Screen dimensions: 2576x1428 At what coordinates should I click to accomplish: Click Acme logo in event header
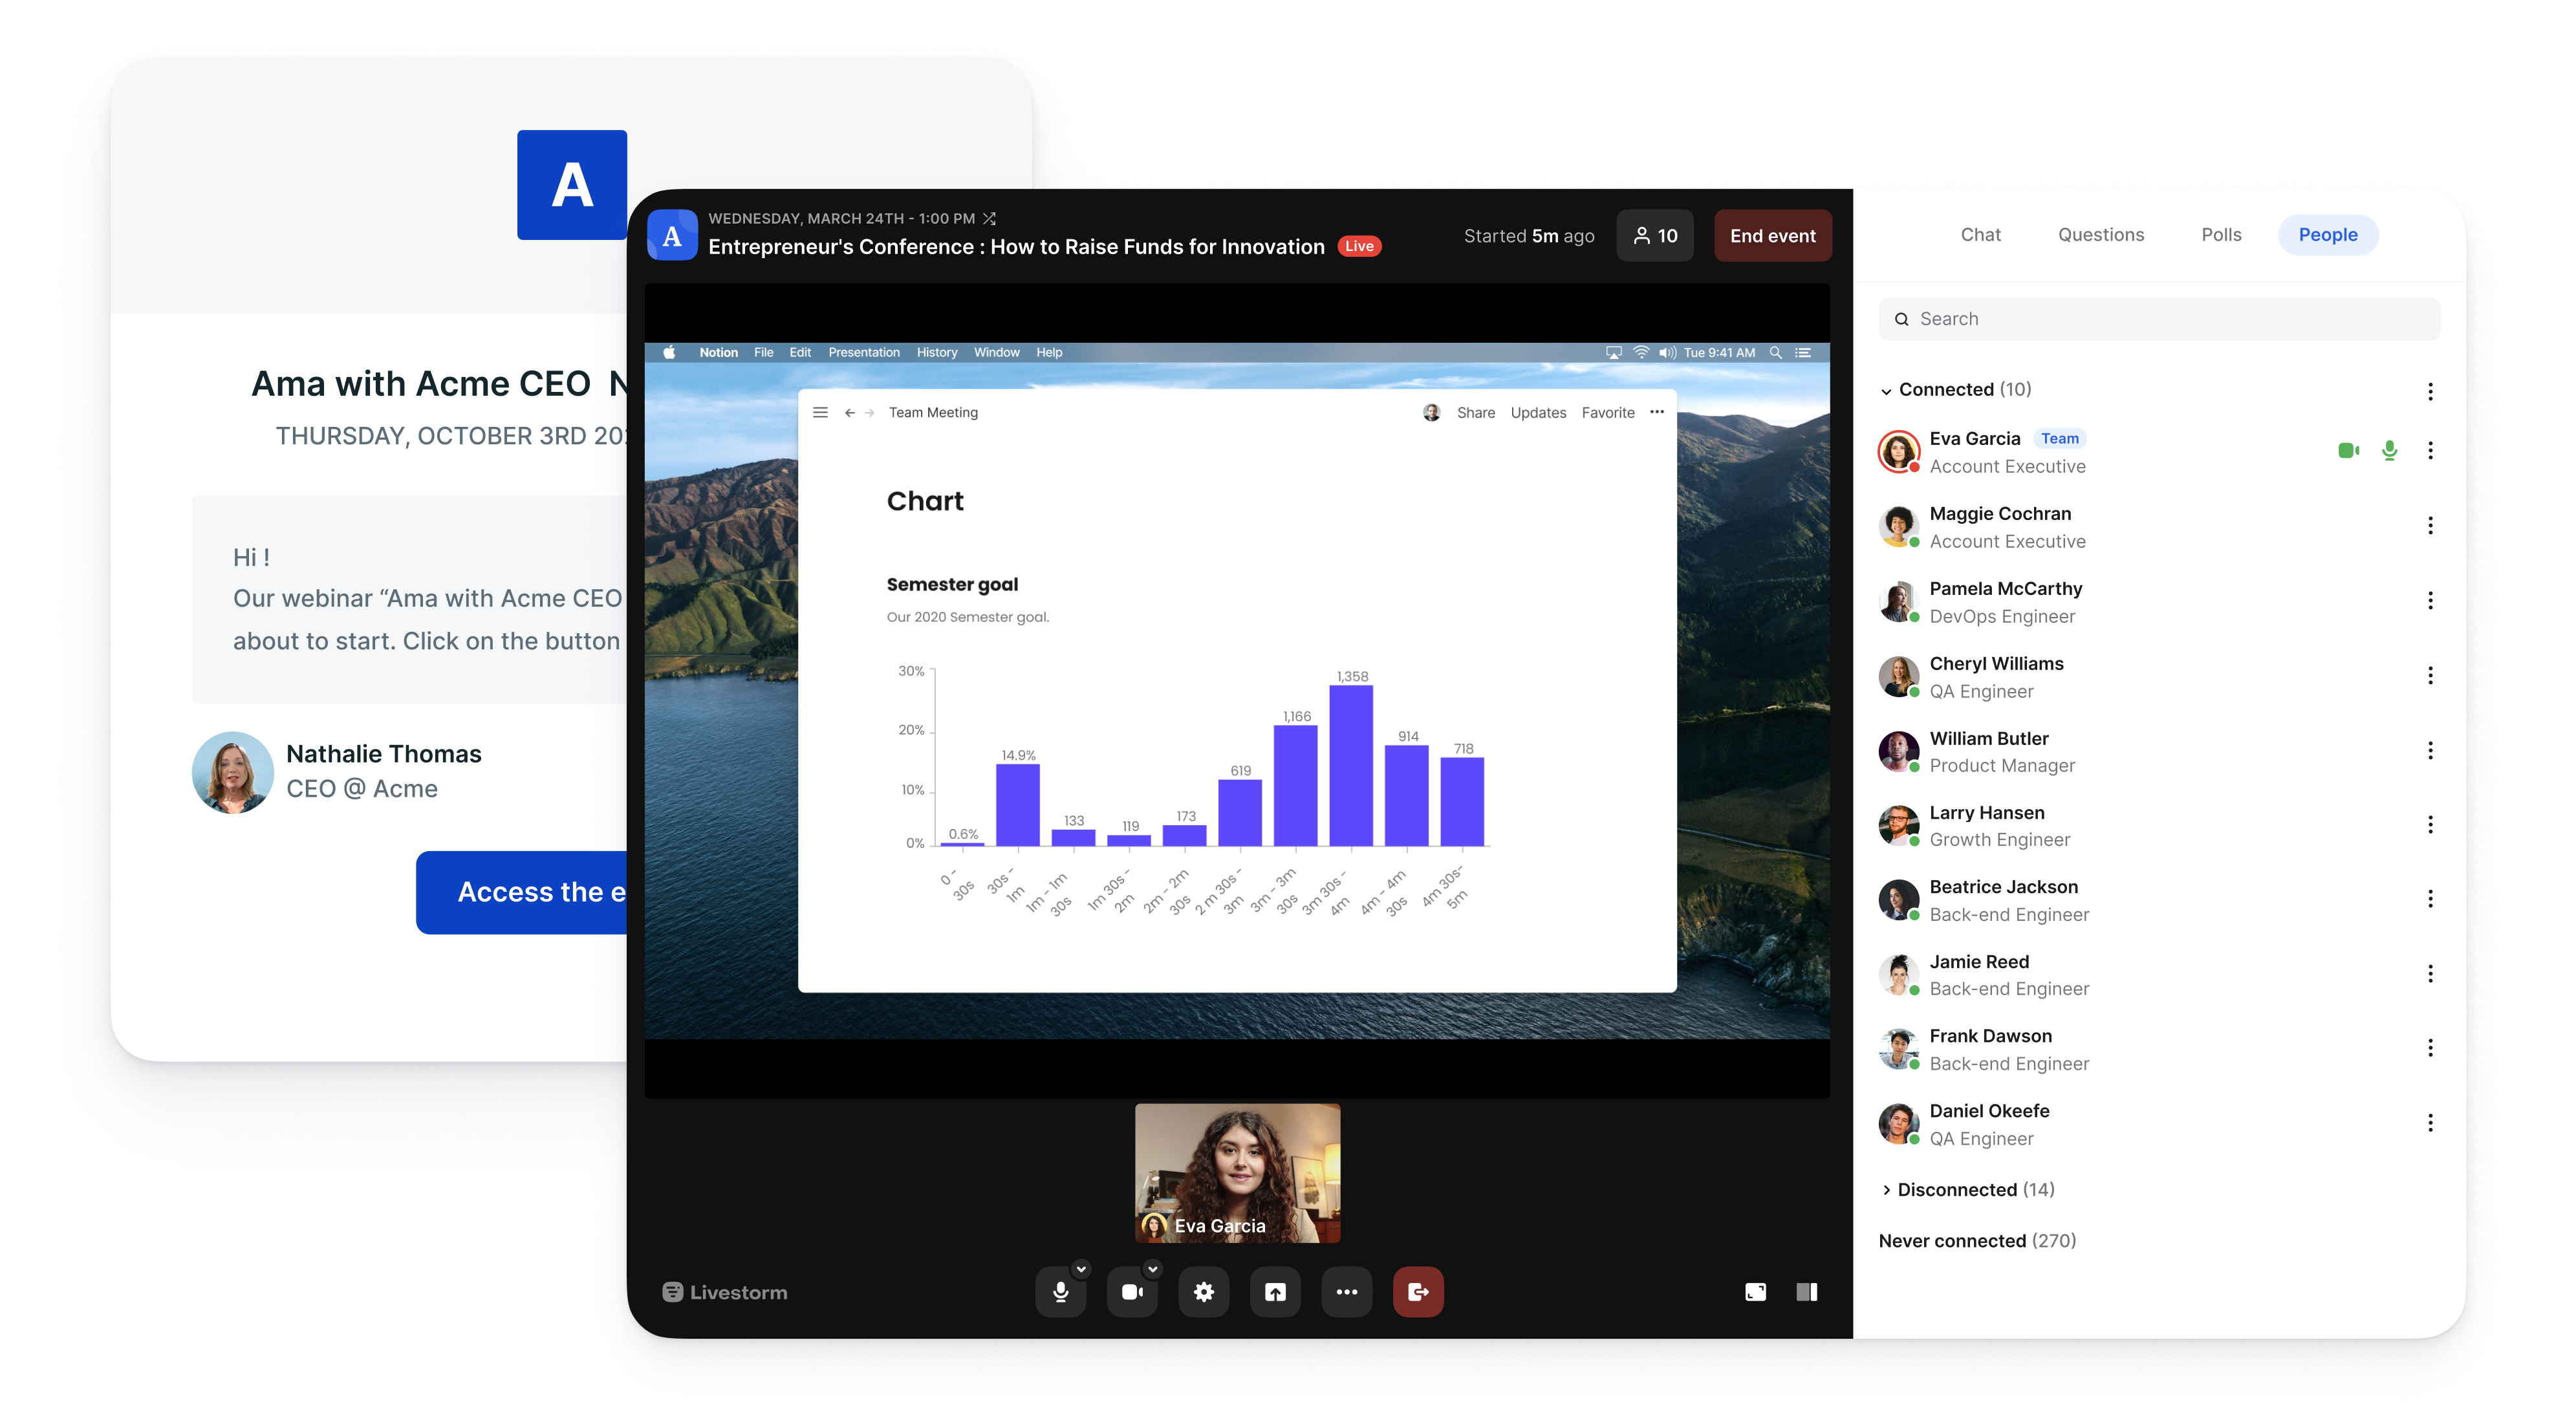[672, 236]
